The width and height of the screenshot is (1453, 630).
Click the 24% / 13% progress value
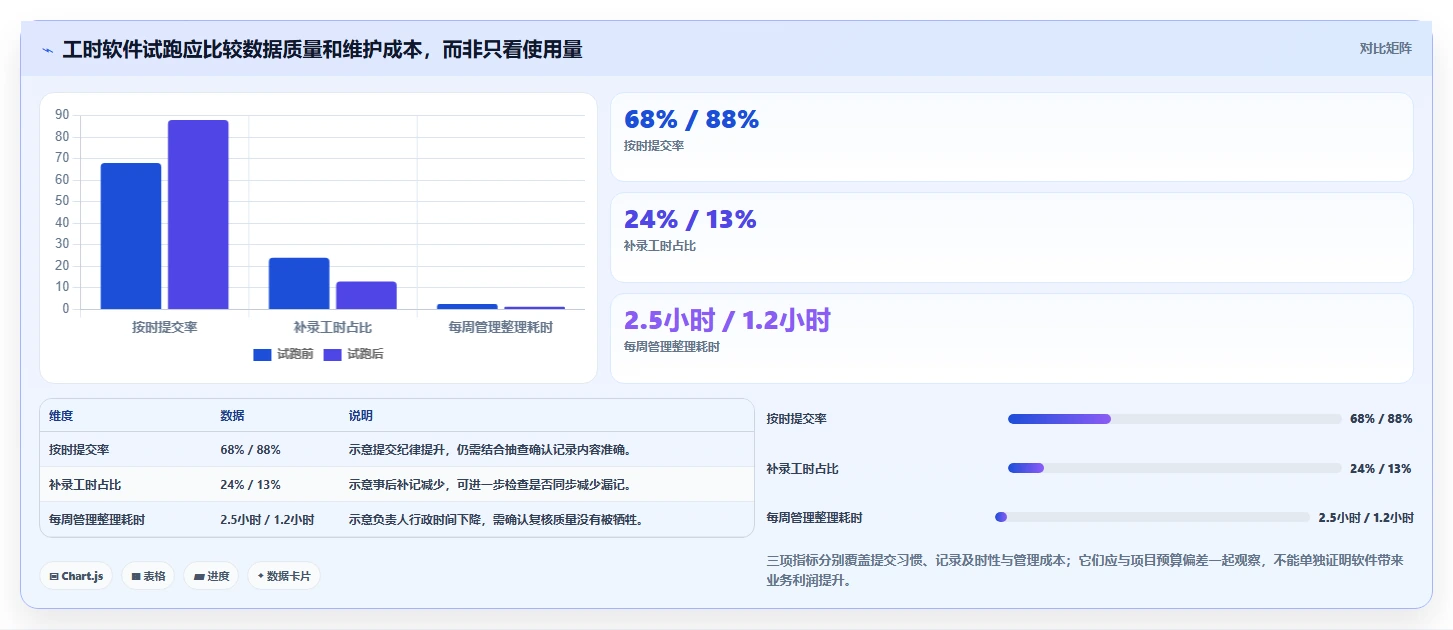tap(1381, 468)
